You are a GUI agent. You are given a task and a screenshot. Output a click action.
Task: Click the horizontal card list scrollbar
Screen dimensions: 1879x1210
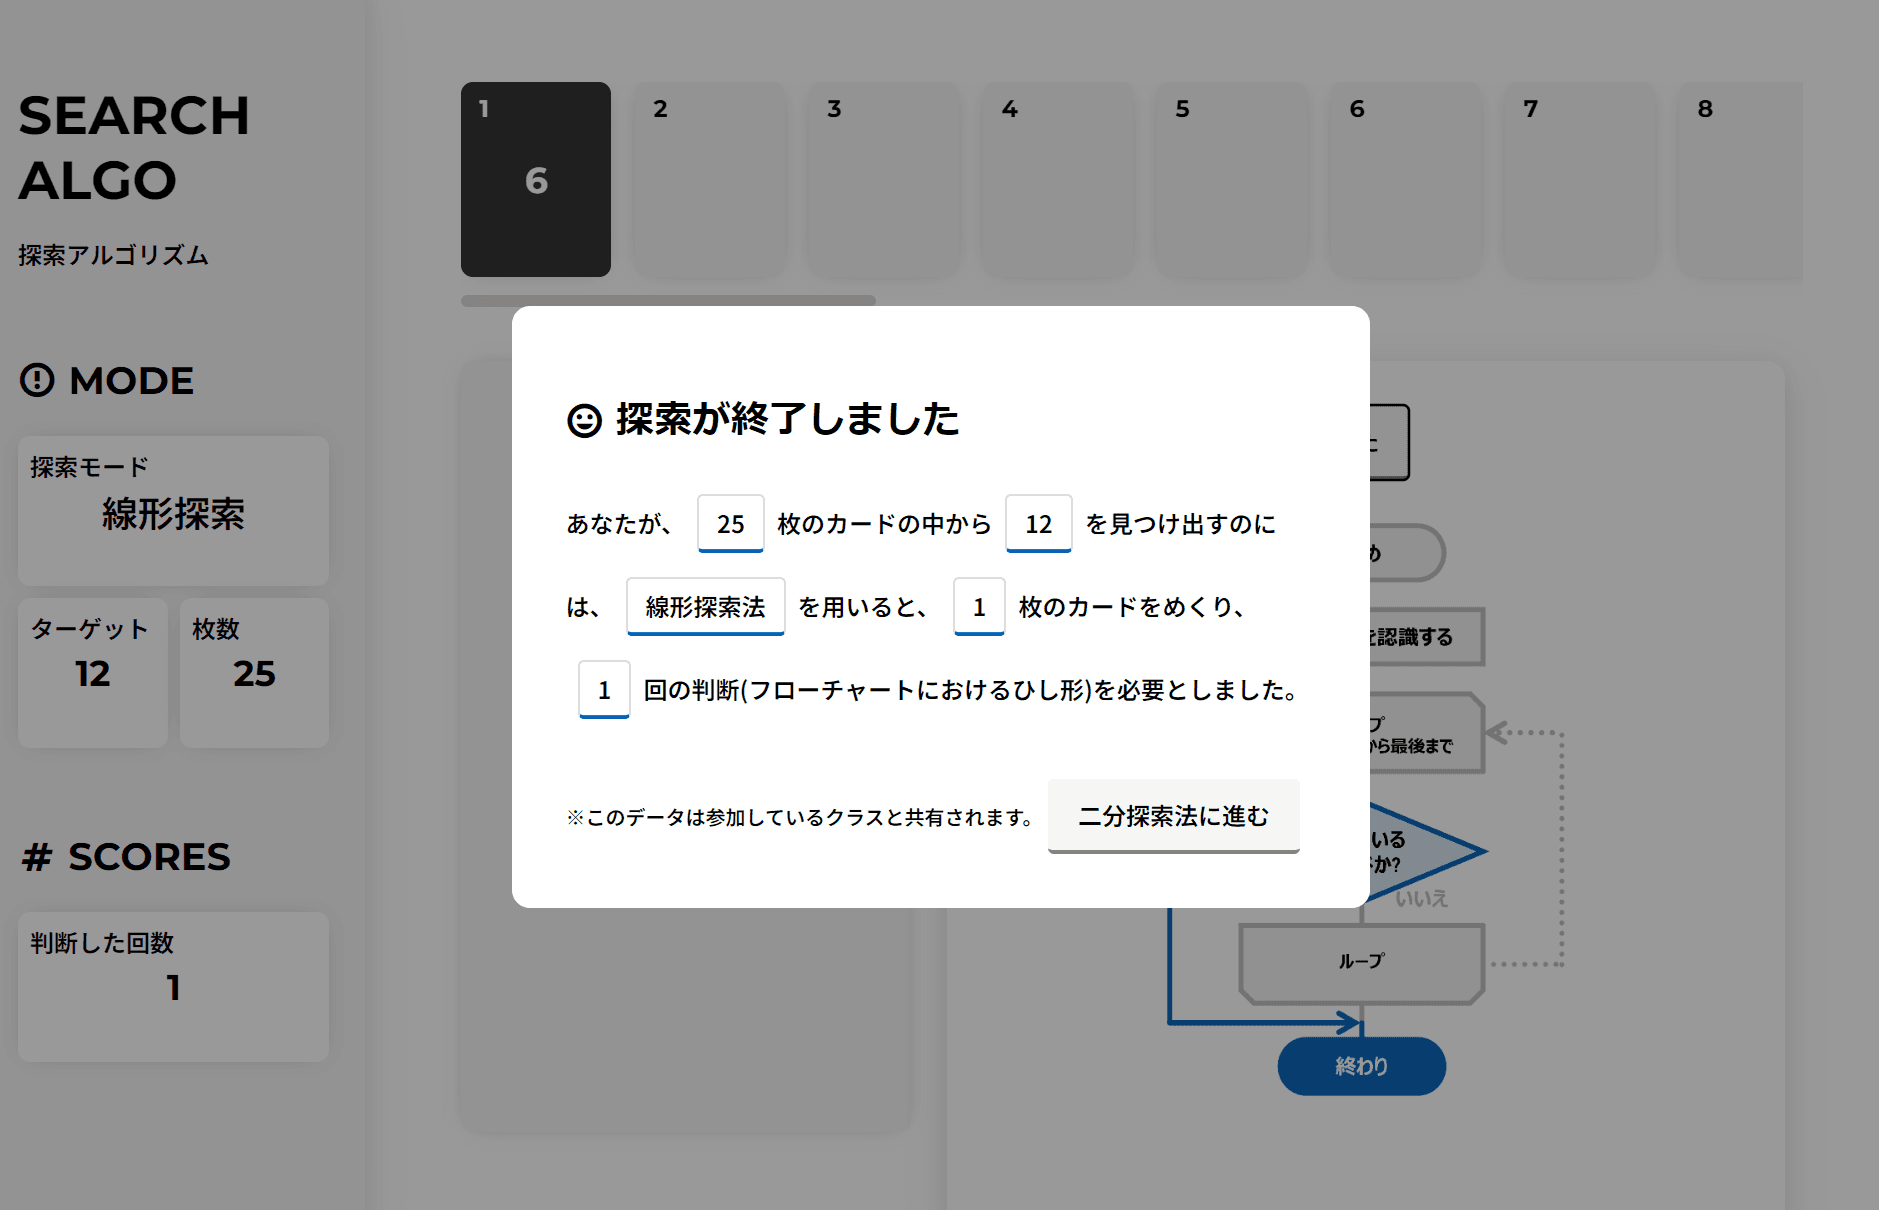668,300
